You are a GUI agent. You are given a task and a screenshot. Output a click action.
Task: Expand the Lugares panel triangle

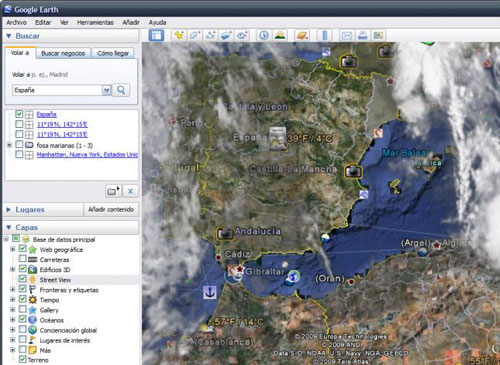9,210
